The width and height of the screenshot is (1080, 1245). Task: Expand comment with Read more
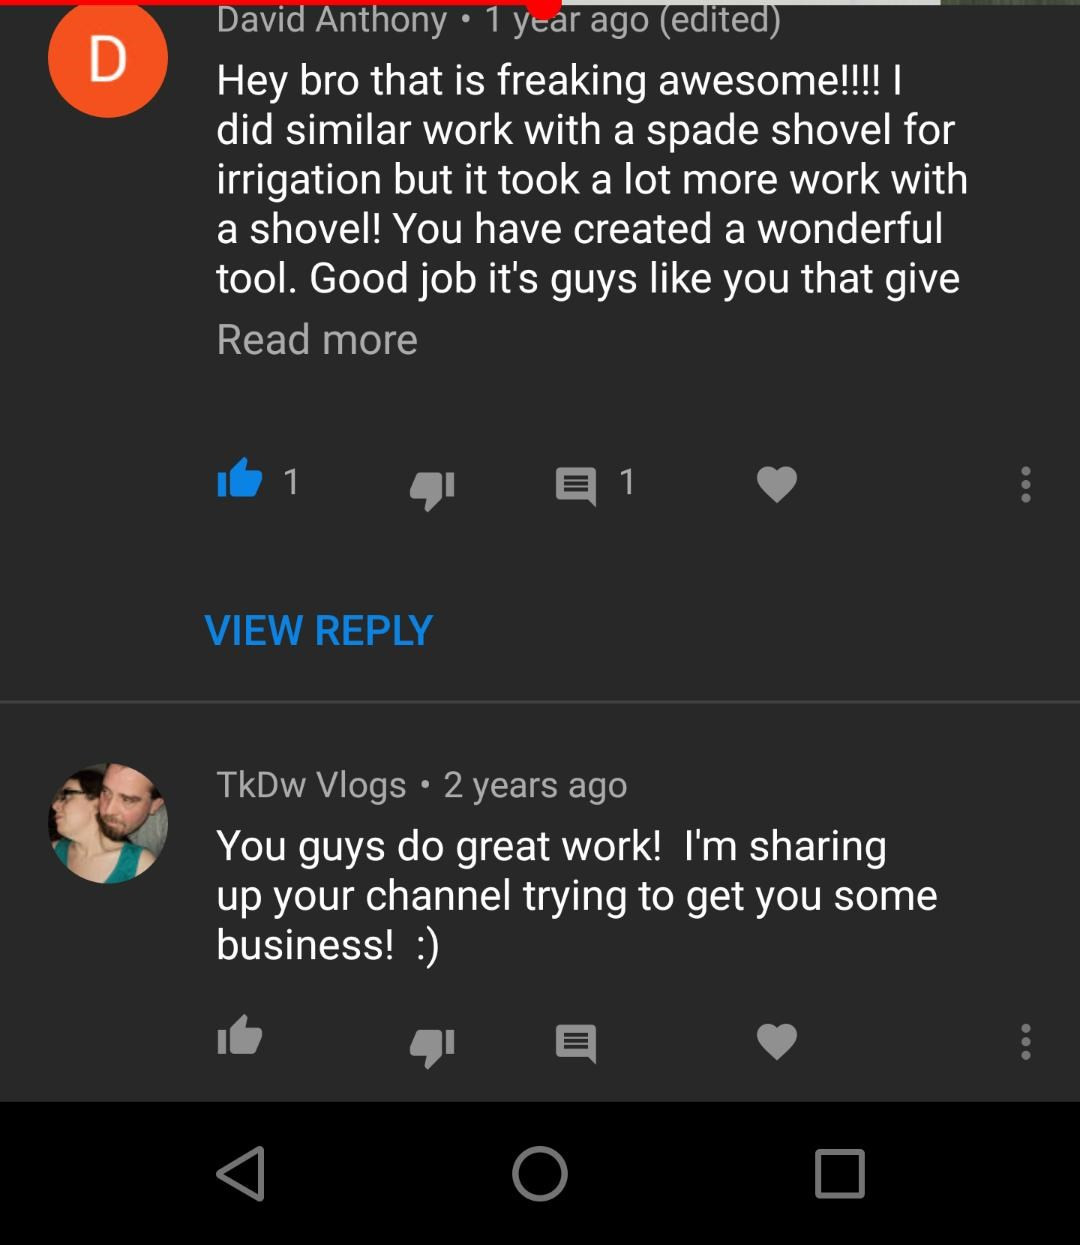(317, 339)
